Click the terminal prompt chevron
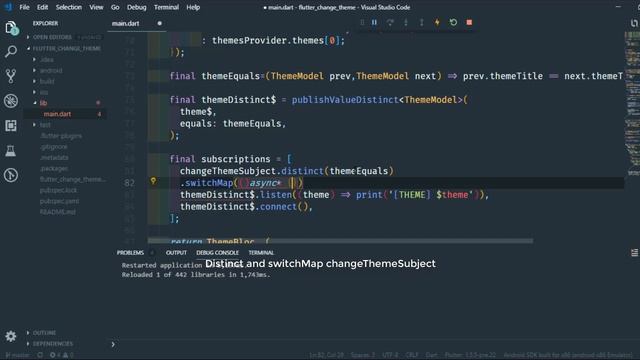This screenshot has height=360, width=640. pyautogui.click(x=113, y=344)
